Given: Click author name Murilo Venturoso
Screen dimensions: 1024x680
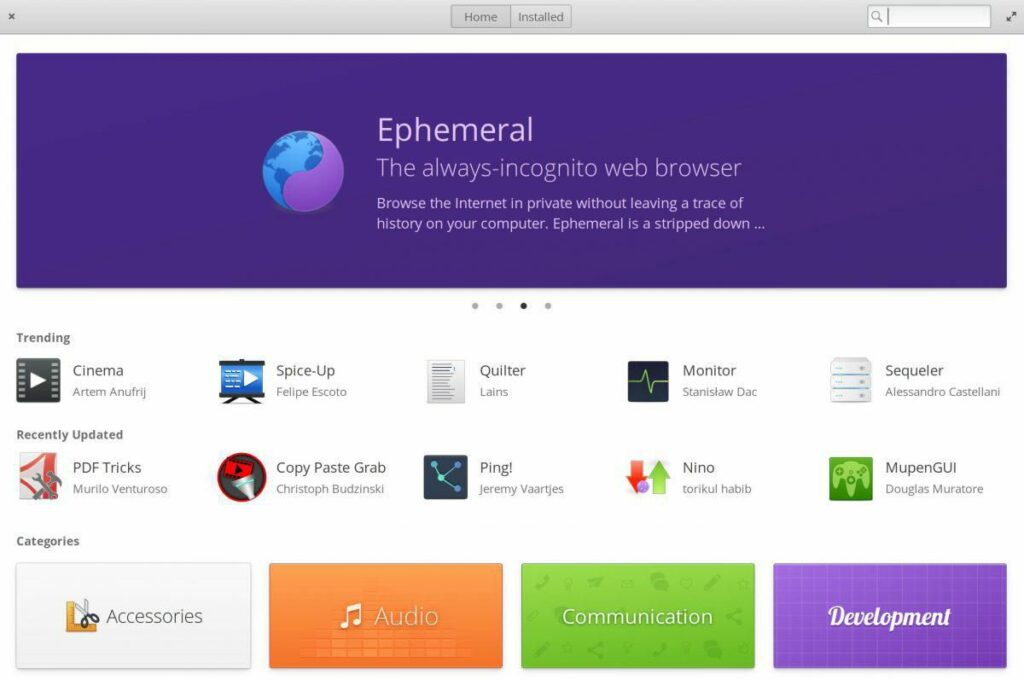Looking at the screenshot, I should pos(120,489).
